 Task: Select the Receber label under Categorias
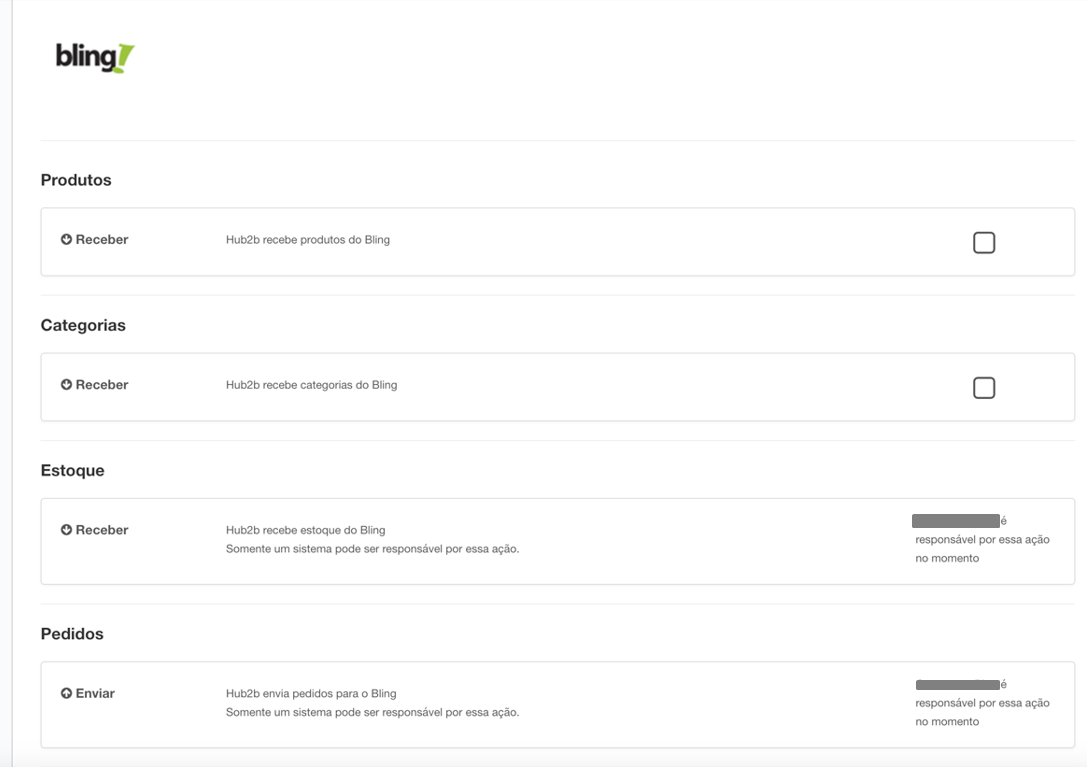click(x=102, y=384)
